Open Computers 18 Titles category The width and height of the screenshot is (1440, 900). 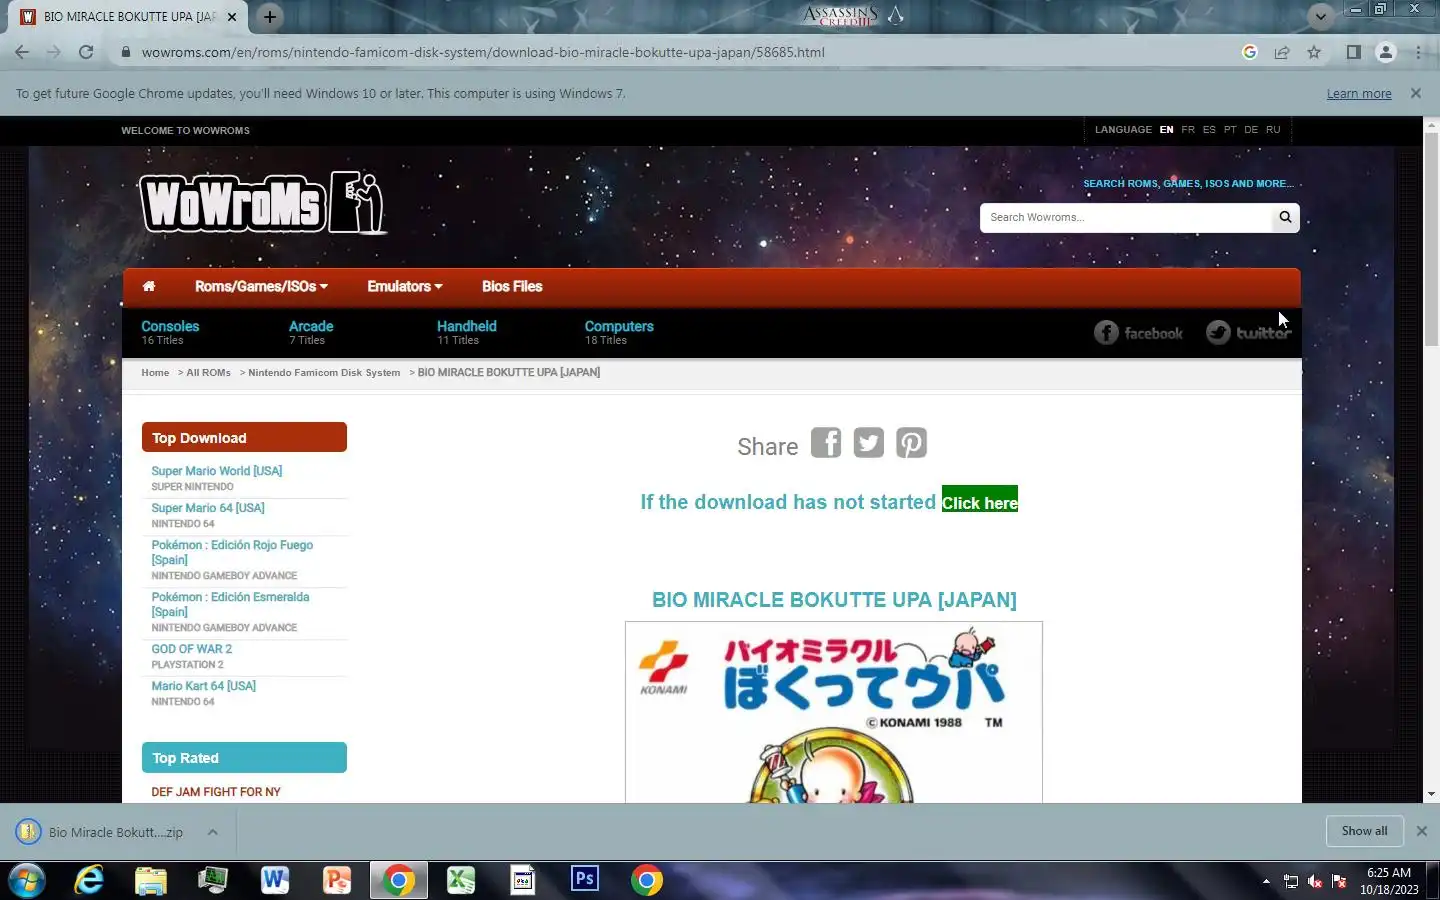click(619, 332)
